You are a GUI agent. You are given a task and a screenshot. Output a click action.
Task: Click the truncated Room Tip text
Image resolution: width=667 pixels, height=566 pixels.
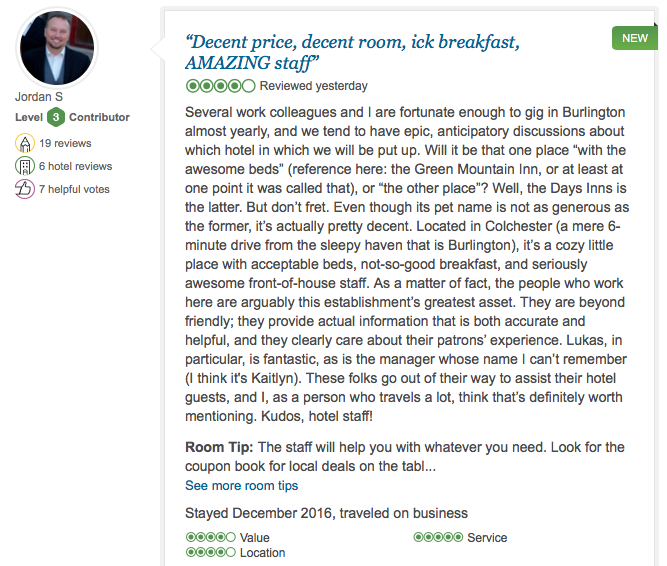point(405,457)
